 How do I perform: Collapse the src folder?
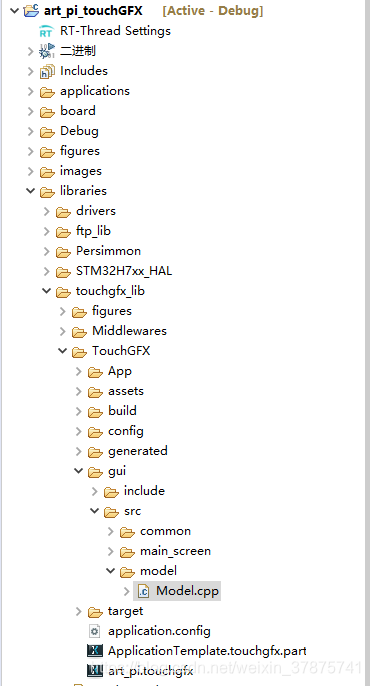(x=94, y=511)
